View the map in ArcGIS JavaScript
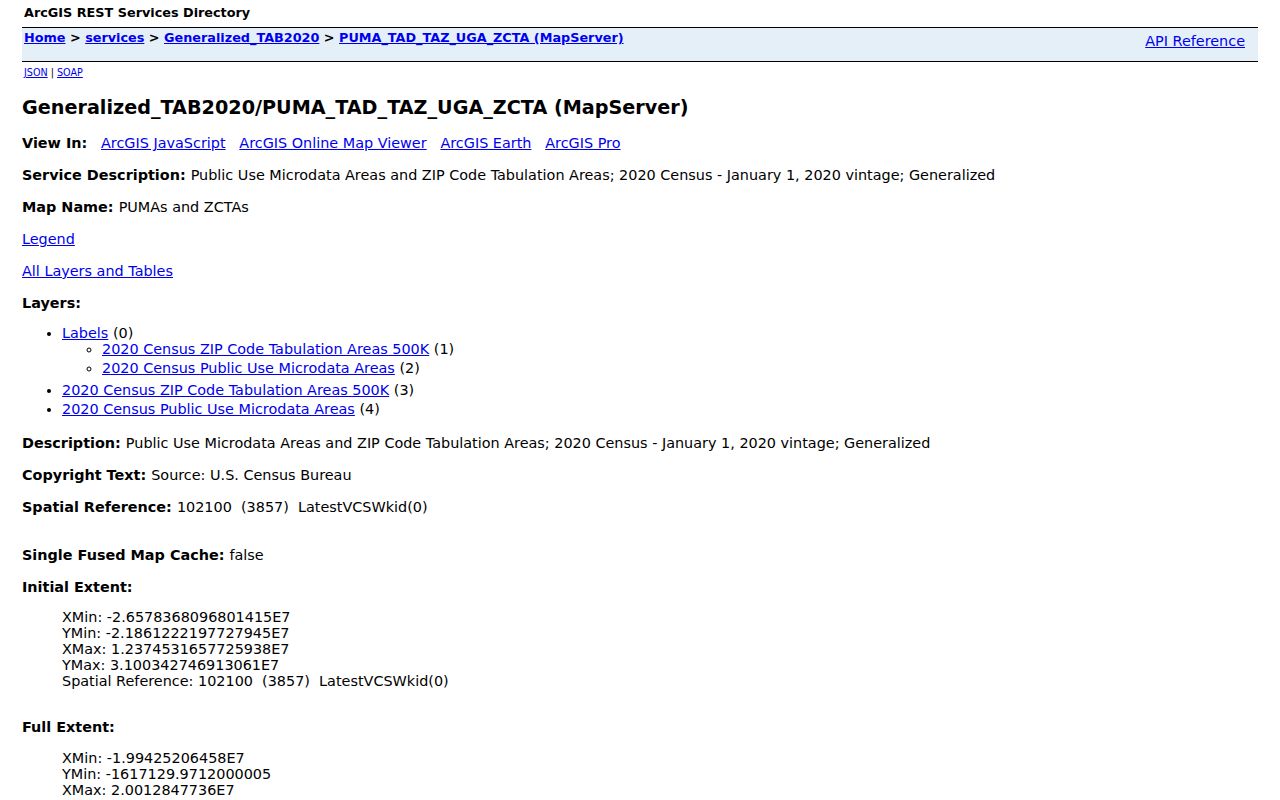Viewport: 1280px width, 800px height. (x=163, y=143)
